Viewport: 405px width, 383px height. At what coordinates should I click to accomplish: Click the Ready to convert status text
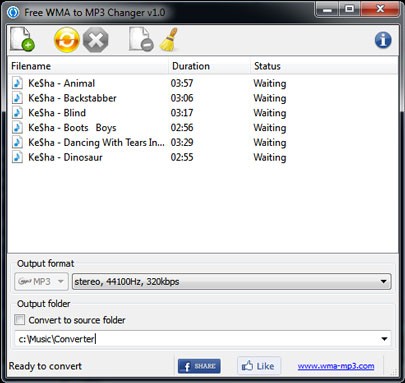45,366
